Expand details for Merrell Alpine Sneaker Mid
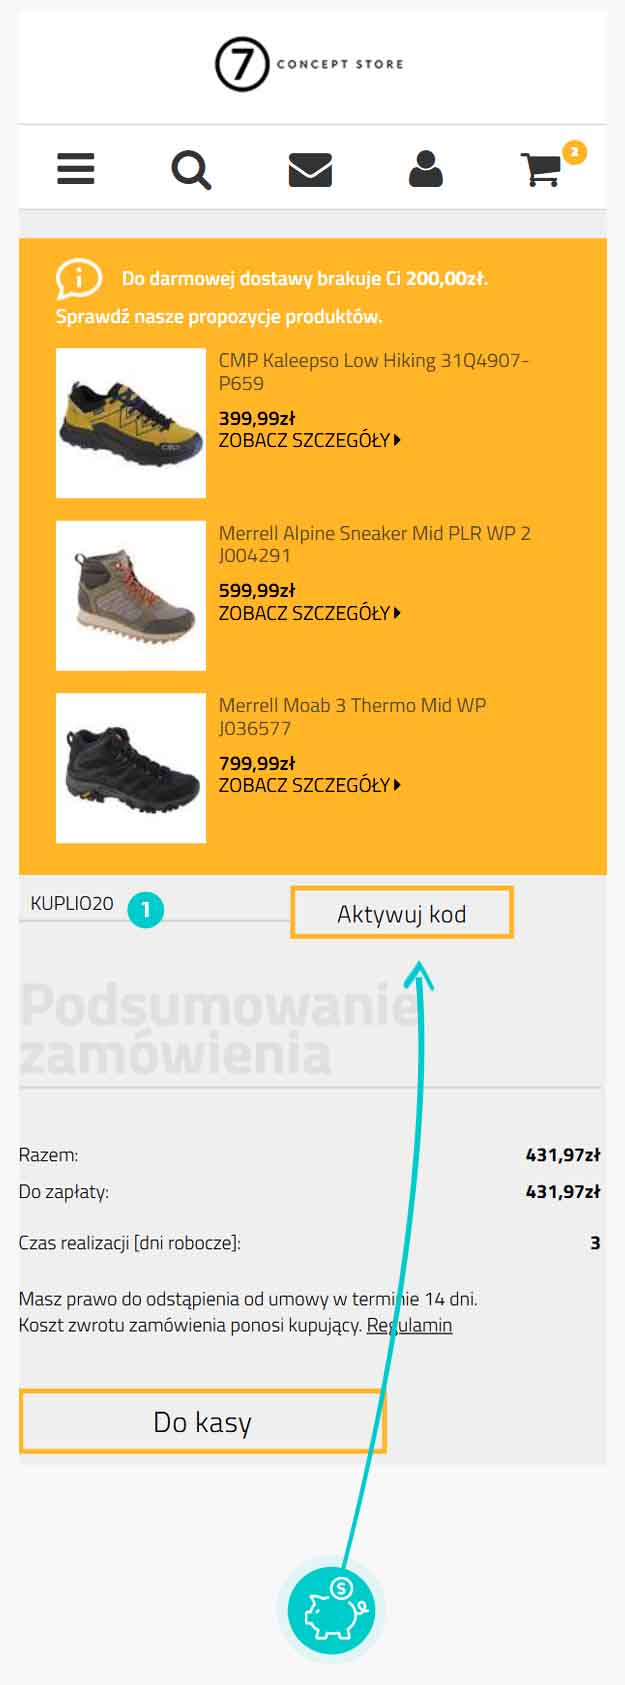Image resolution: width=625 pixels, height=1685 pixels. 310,613
